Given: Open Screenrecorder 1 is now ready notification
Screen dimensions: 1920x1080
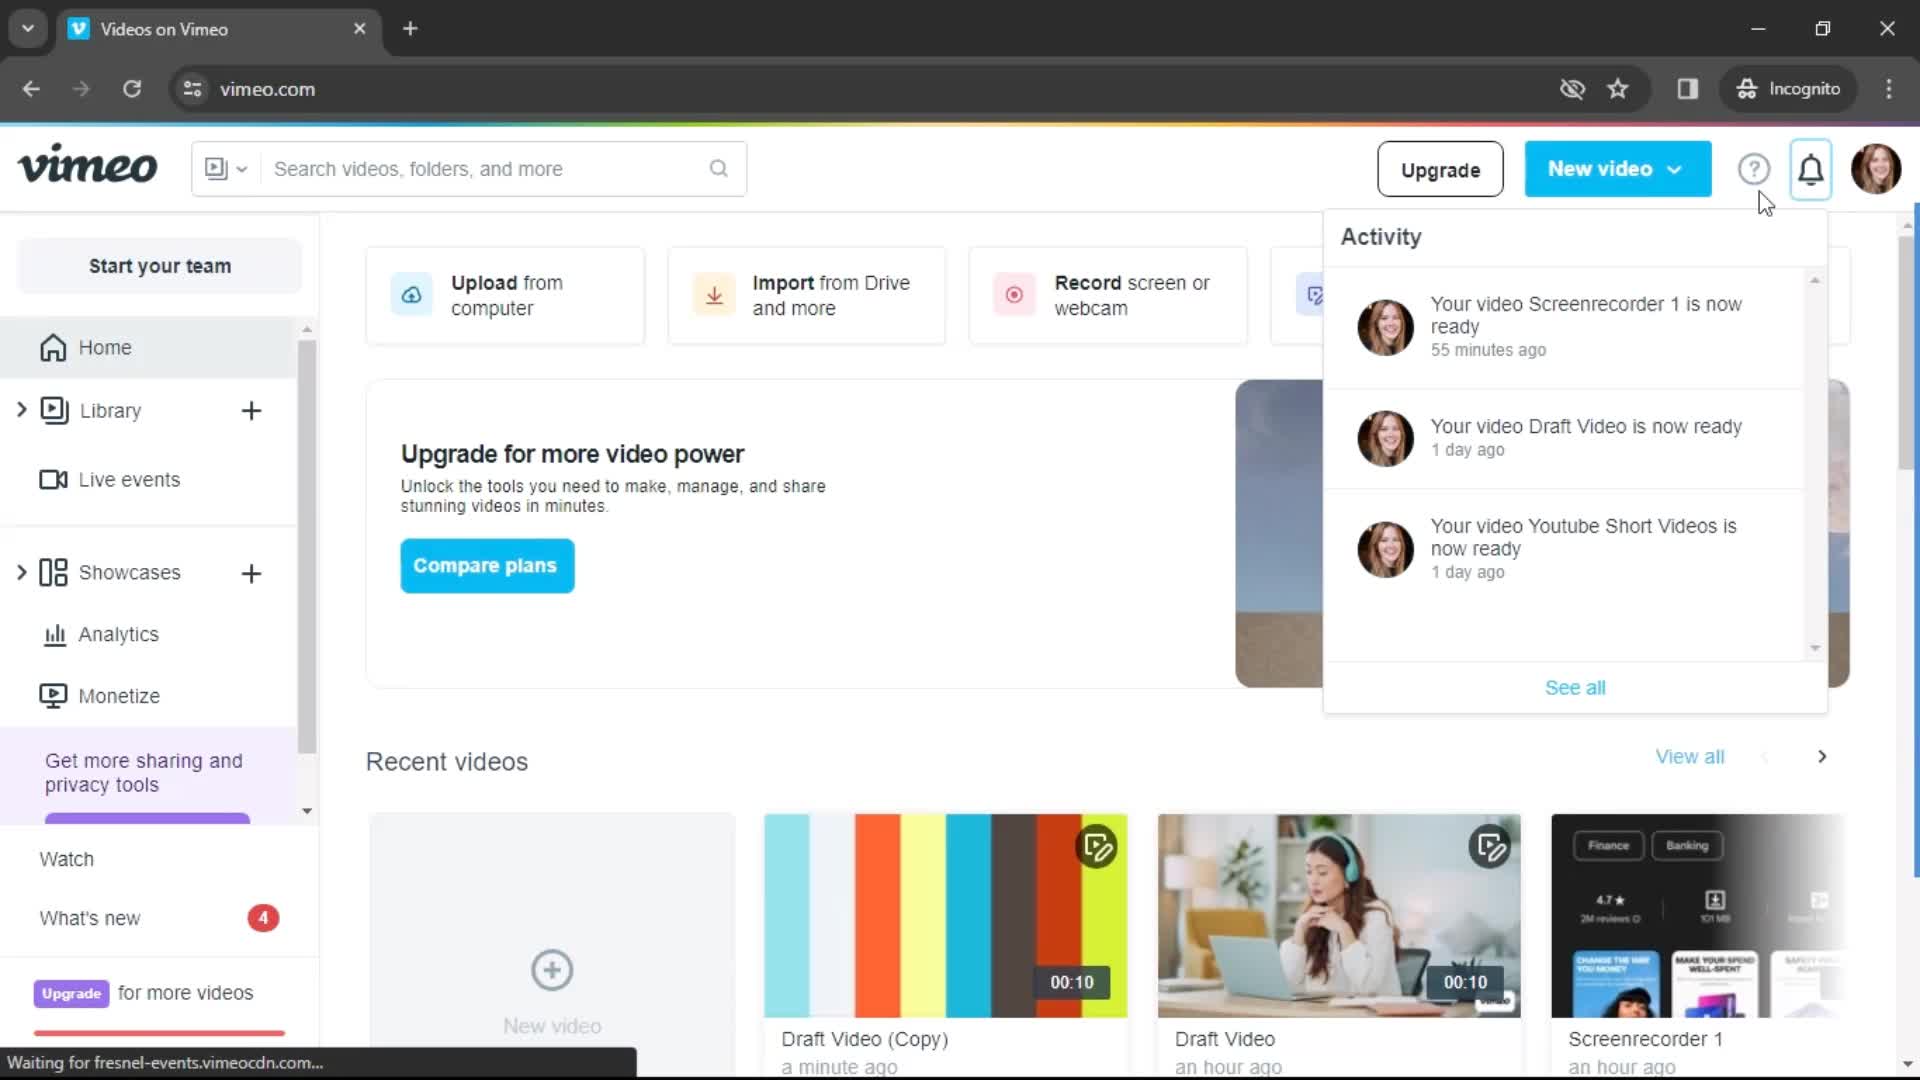Looking at the screenshot, I should (1564, 327).
